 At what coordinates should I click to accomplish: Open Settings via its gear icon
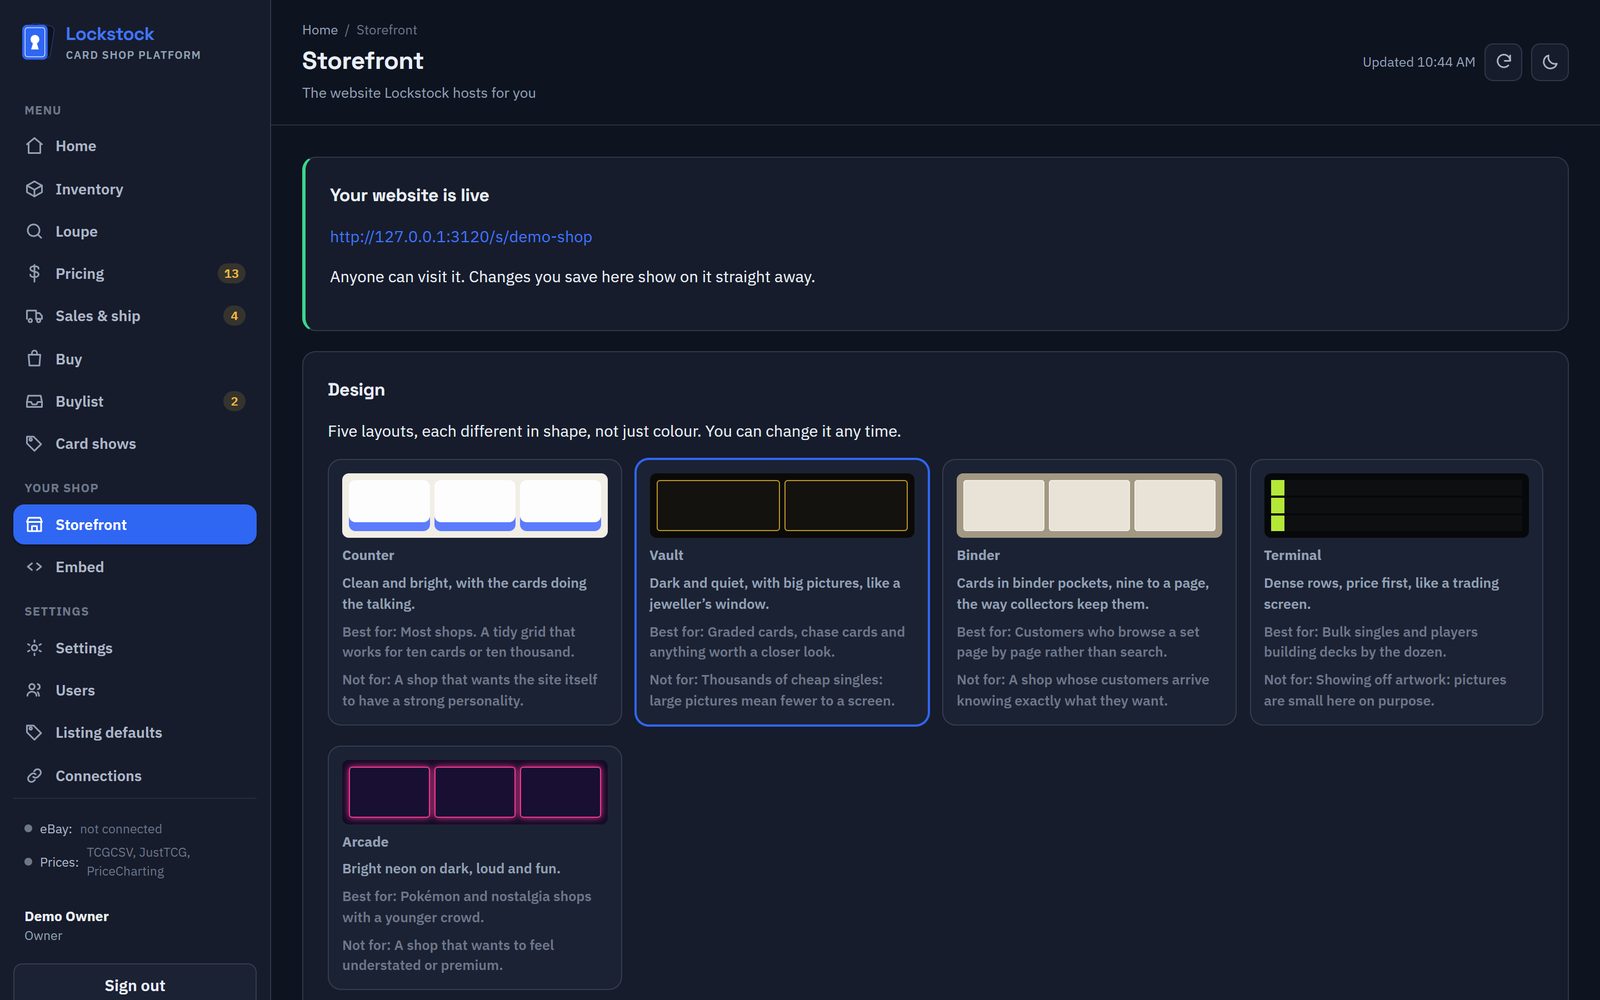point(34,648)
